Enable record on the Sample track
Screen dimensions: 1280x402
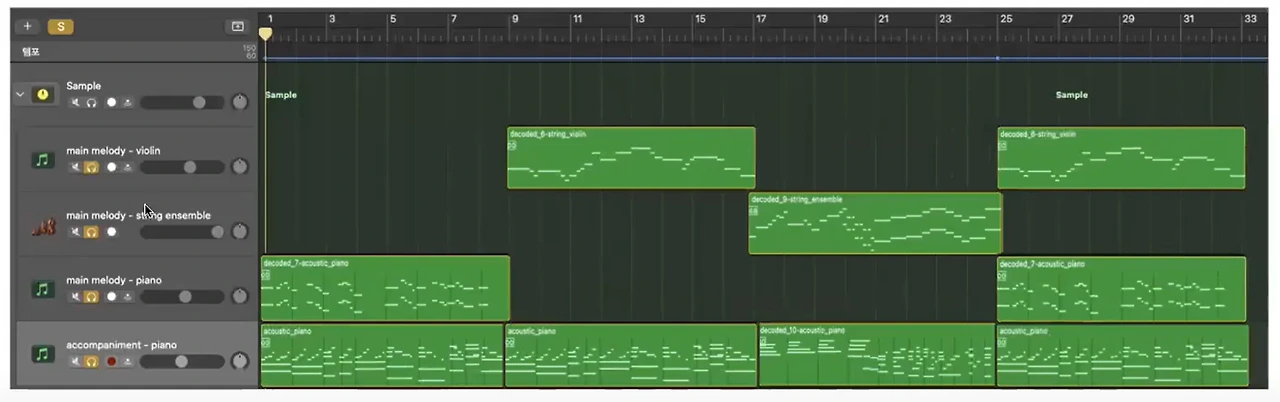click(x=112, y=102)
